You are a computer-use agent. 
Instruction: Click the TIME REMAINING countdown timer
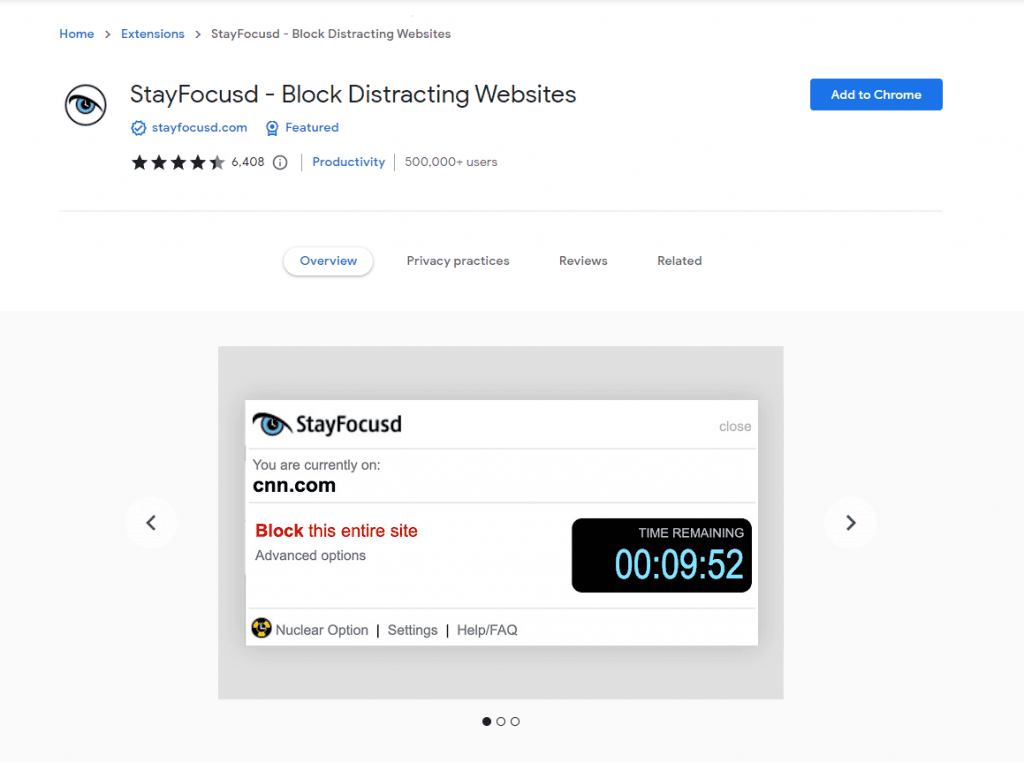click(662, 555)
